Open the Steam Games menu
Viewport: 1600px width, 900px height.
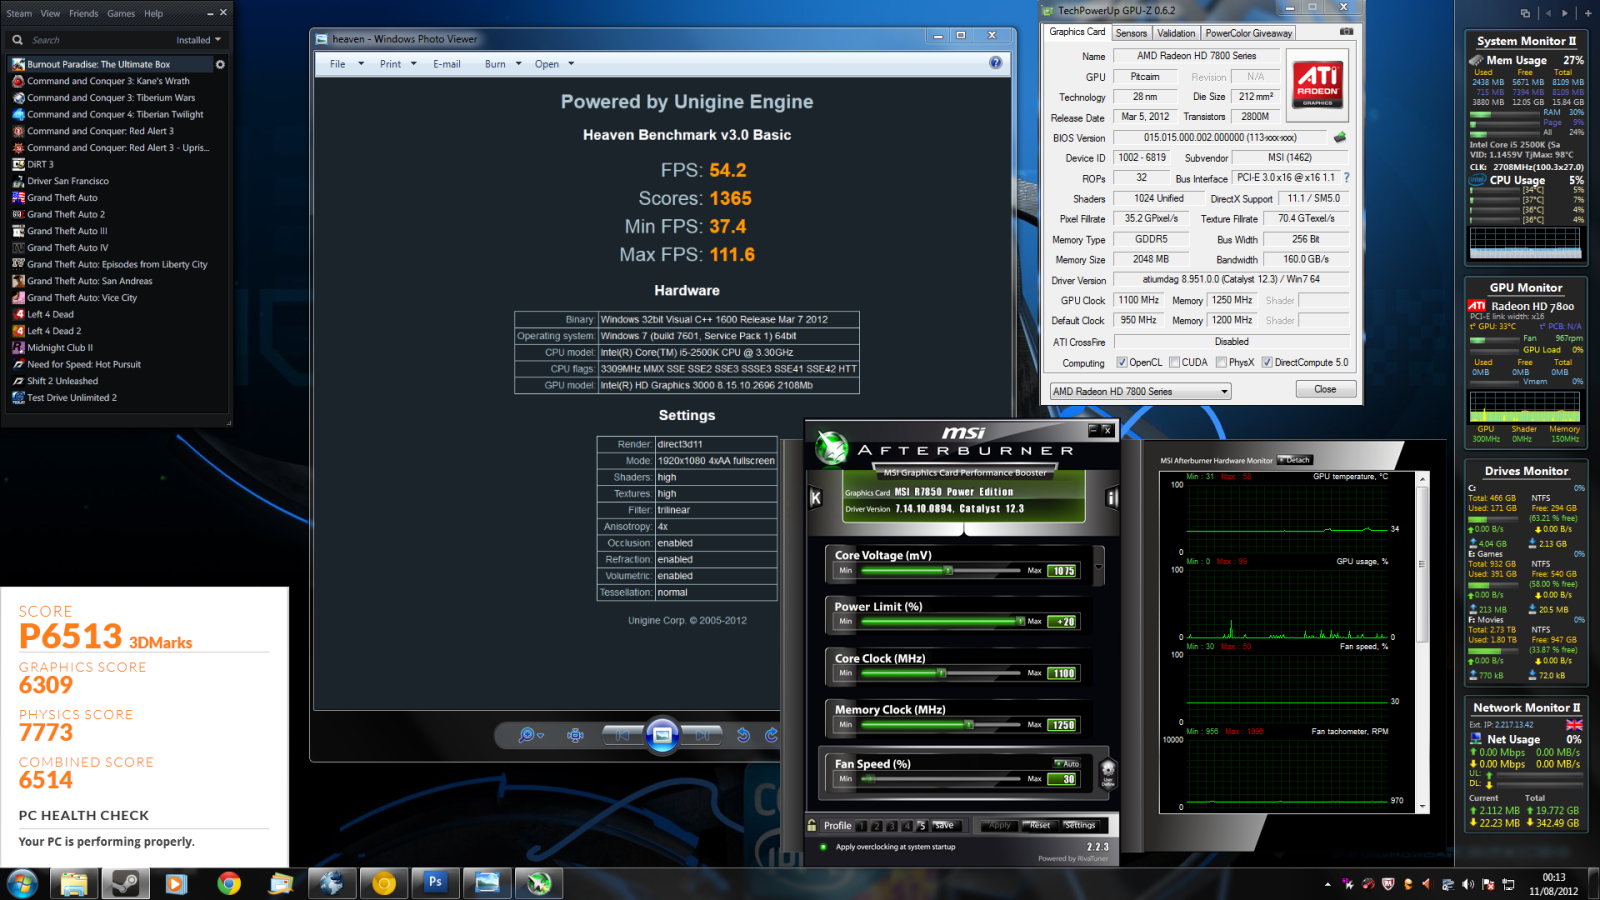(x=121, y=13)
